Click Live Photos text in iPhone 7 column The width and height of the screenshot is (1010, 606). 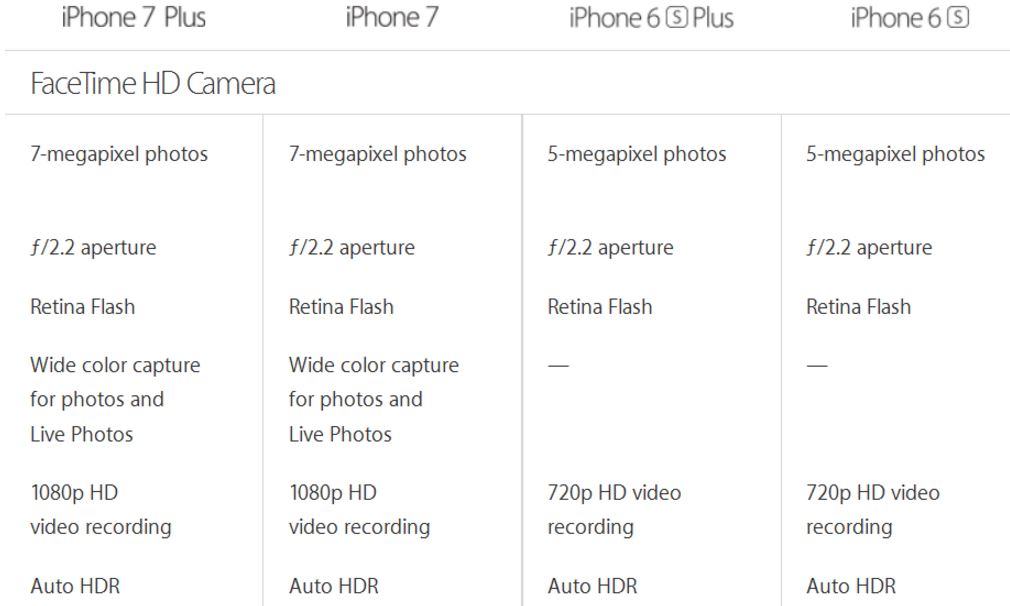coord(340,434)
